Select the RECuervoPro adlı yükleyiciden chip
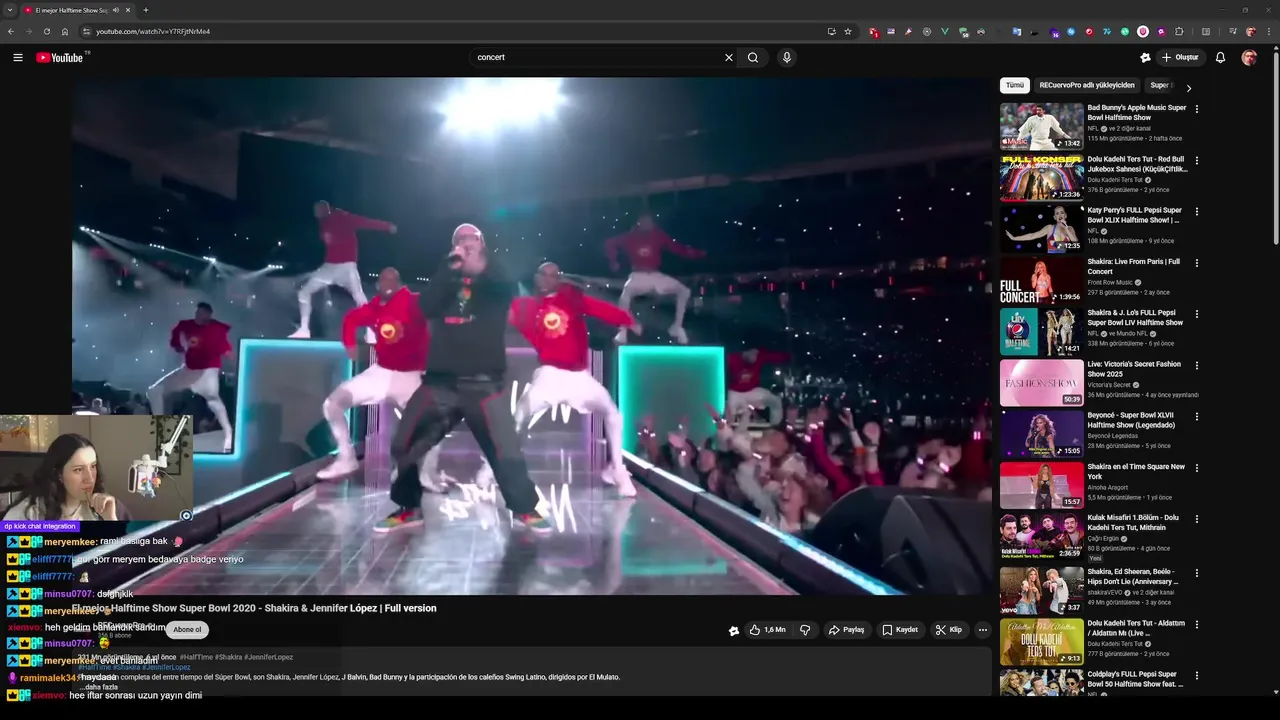 [1087, 85]
